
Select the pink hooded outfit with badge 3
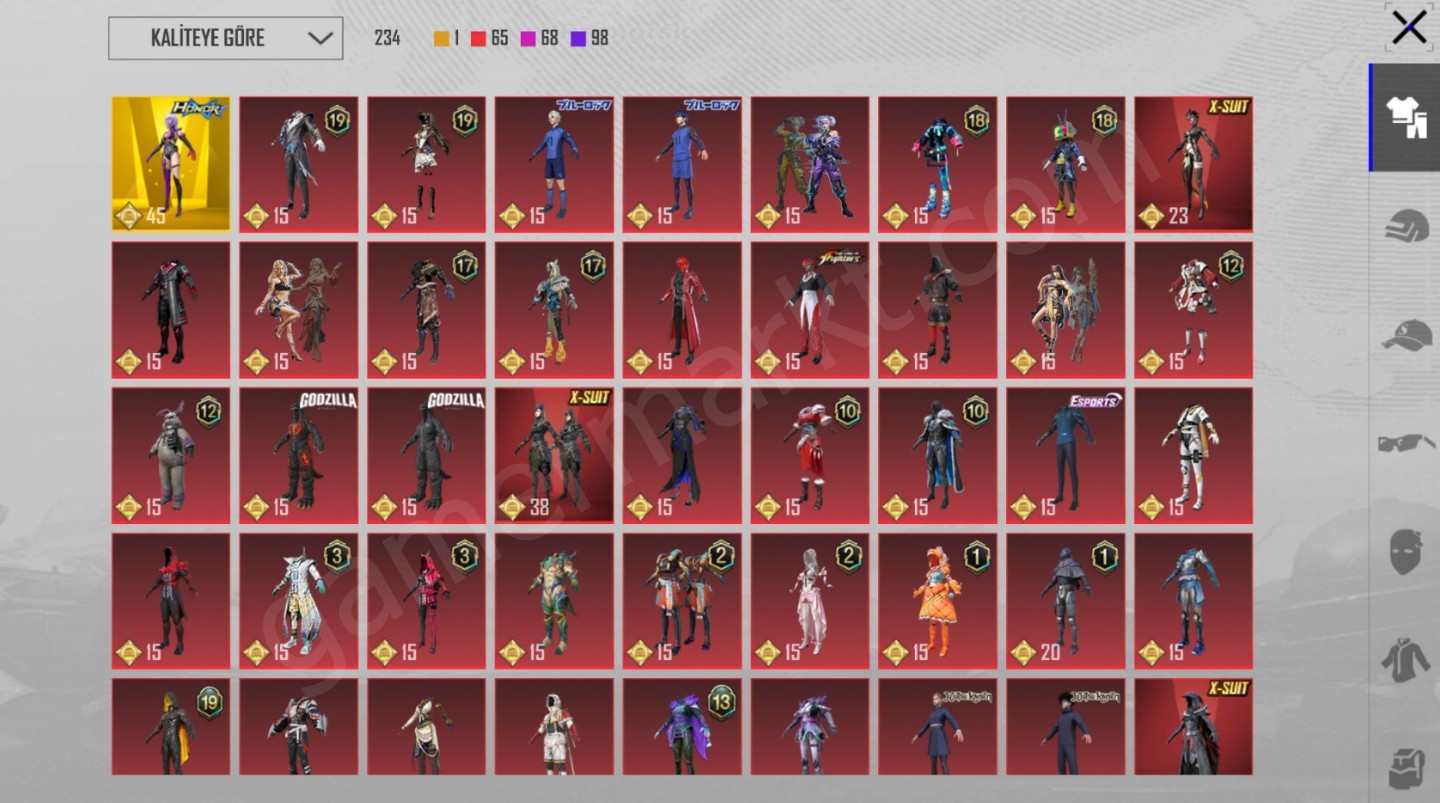427,601
